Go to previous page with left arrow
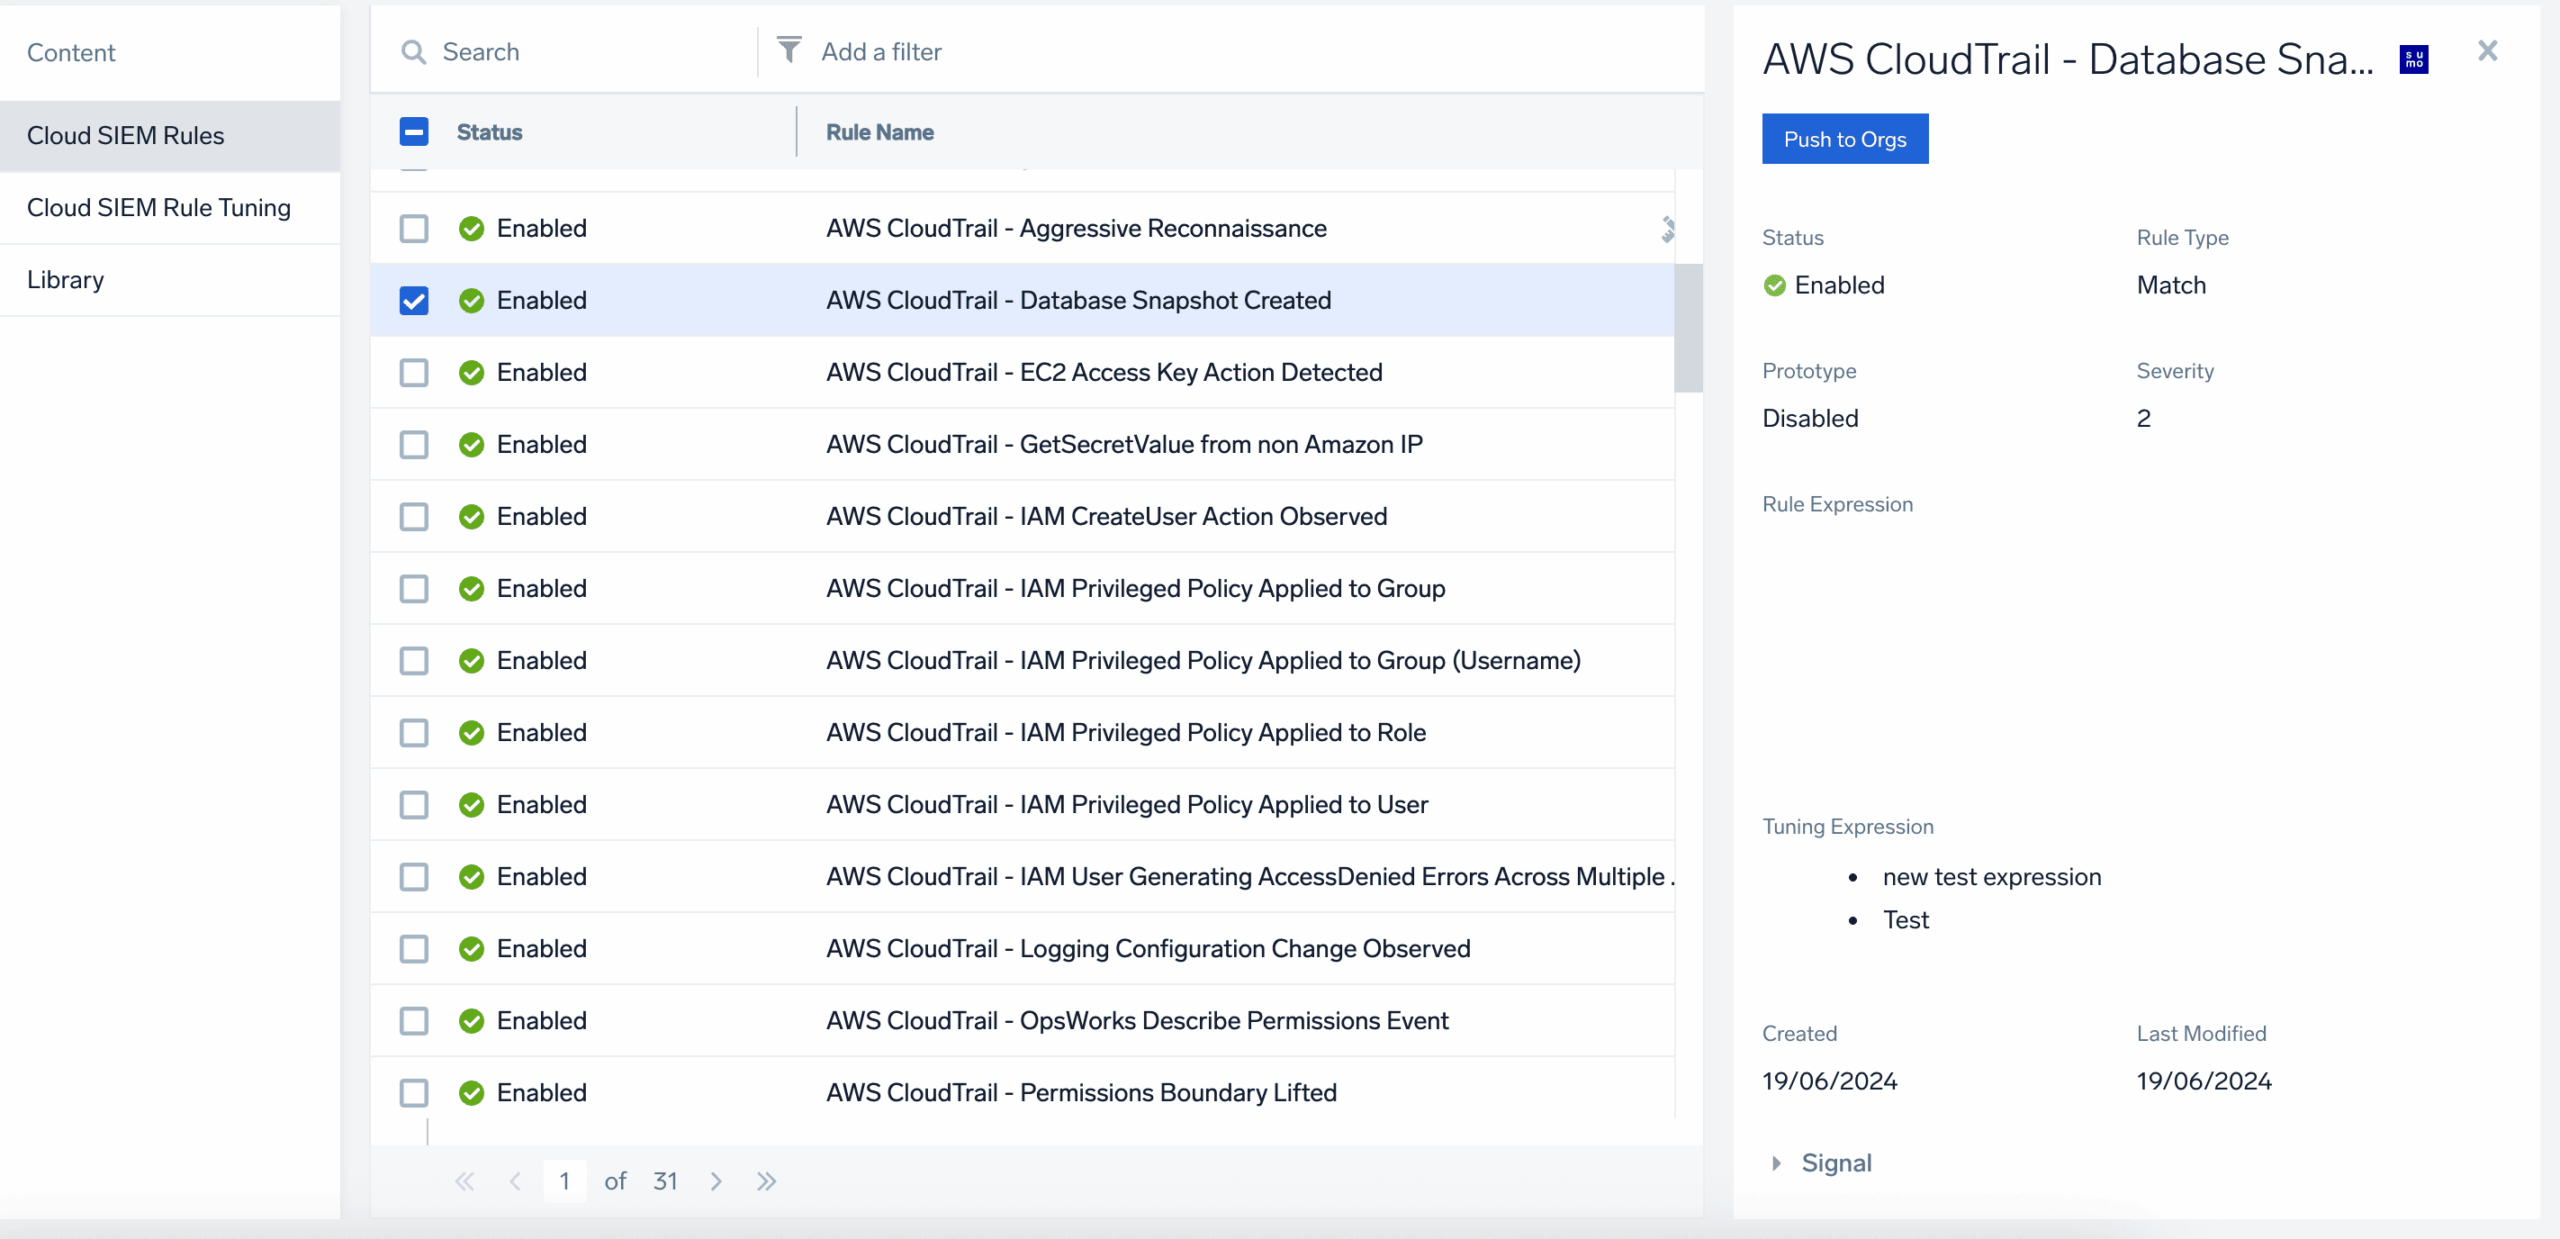The width and height of the screenshot is (2560, 1239). (515, 1181)
